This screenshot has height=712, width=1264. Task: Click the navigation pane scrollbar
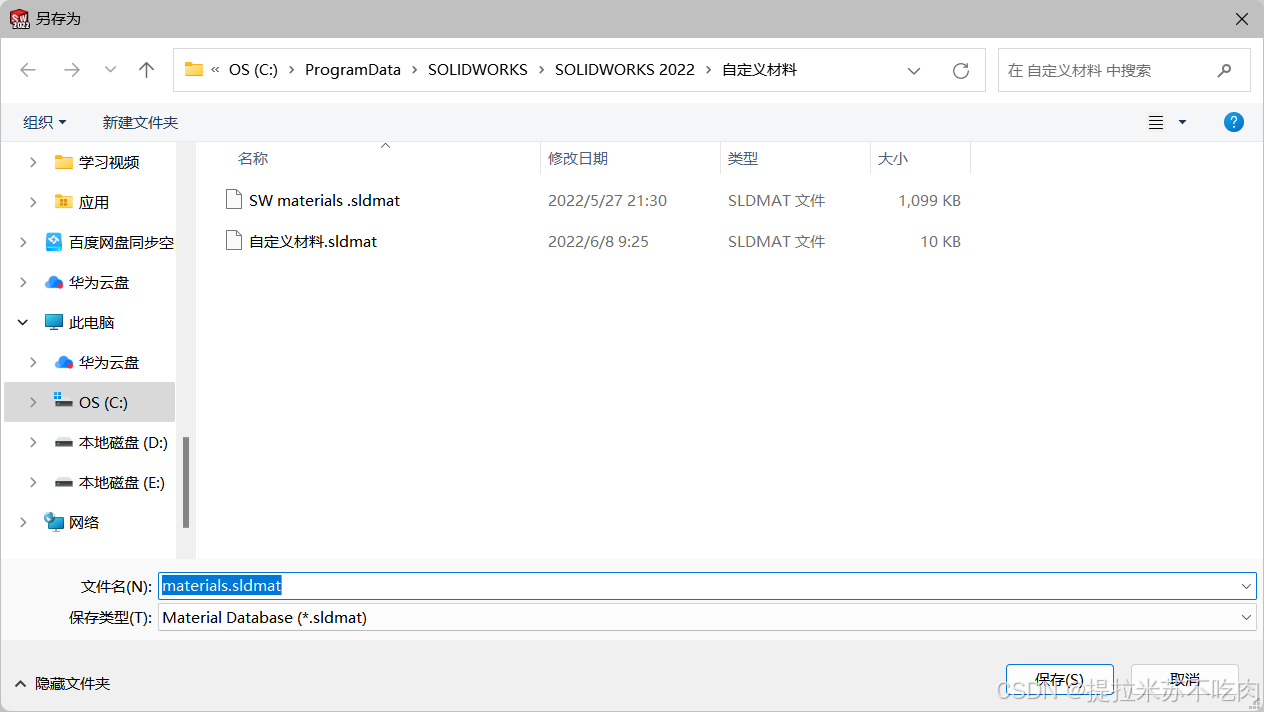tap(186, 482)
